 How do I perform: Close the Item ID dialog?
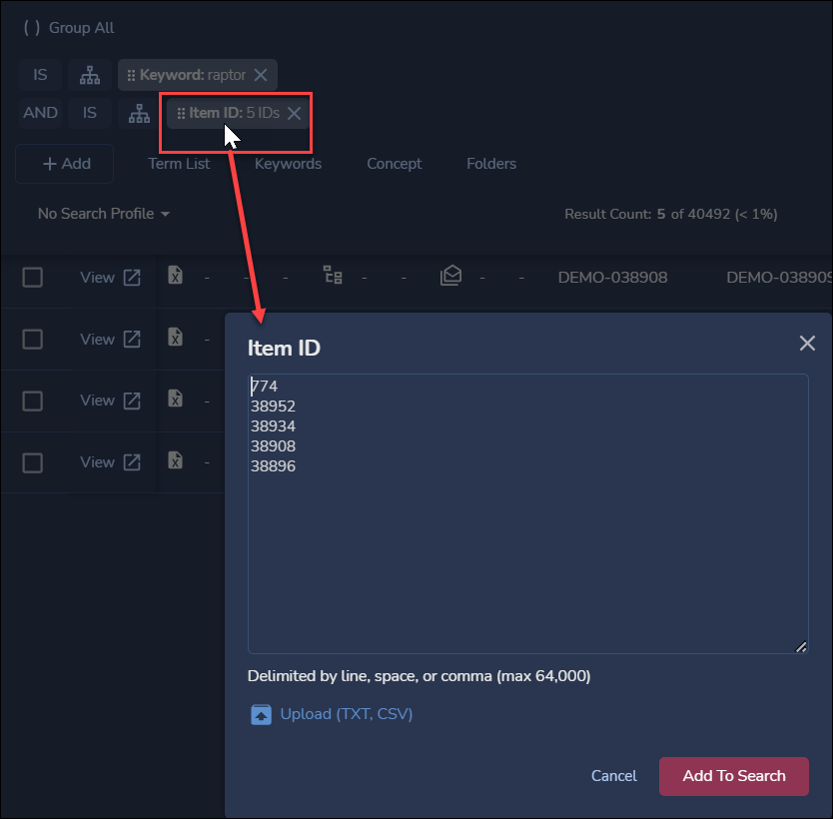[x=807, y=344]
